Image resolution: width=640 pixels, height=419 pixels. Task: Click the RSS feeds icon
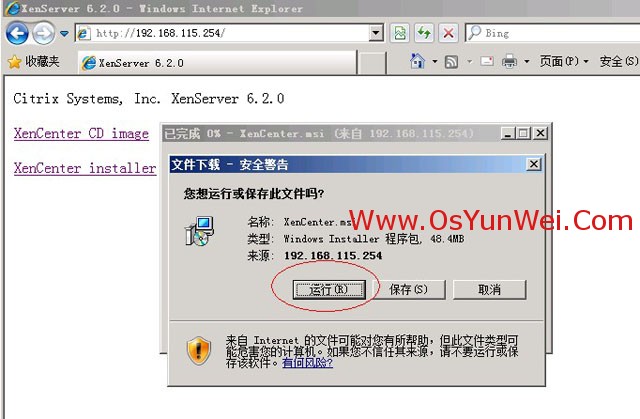pyautogui.click(x=452, y=62)
